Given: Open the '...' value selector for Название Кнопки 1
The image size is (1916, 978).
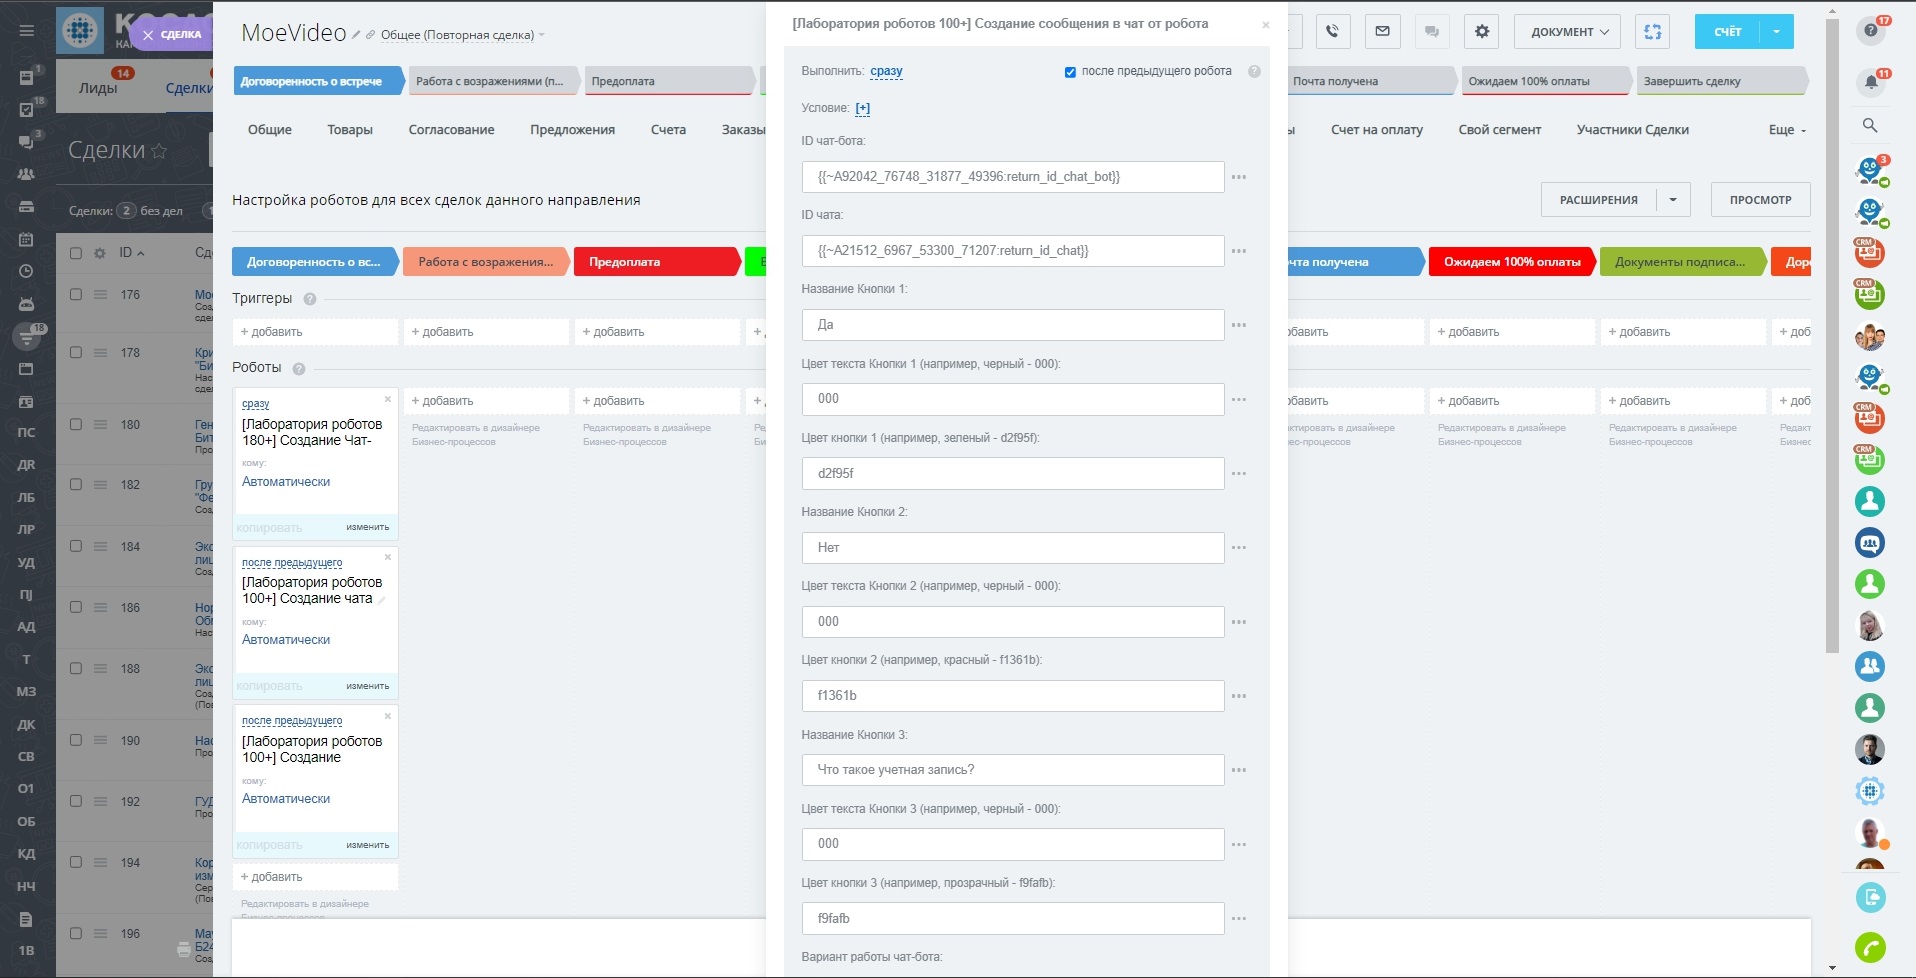Looking at the screenshot, I should [x=1239, y=325].
